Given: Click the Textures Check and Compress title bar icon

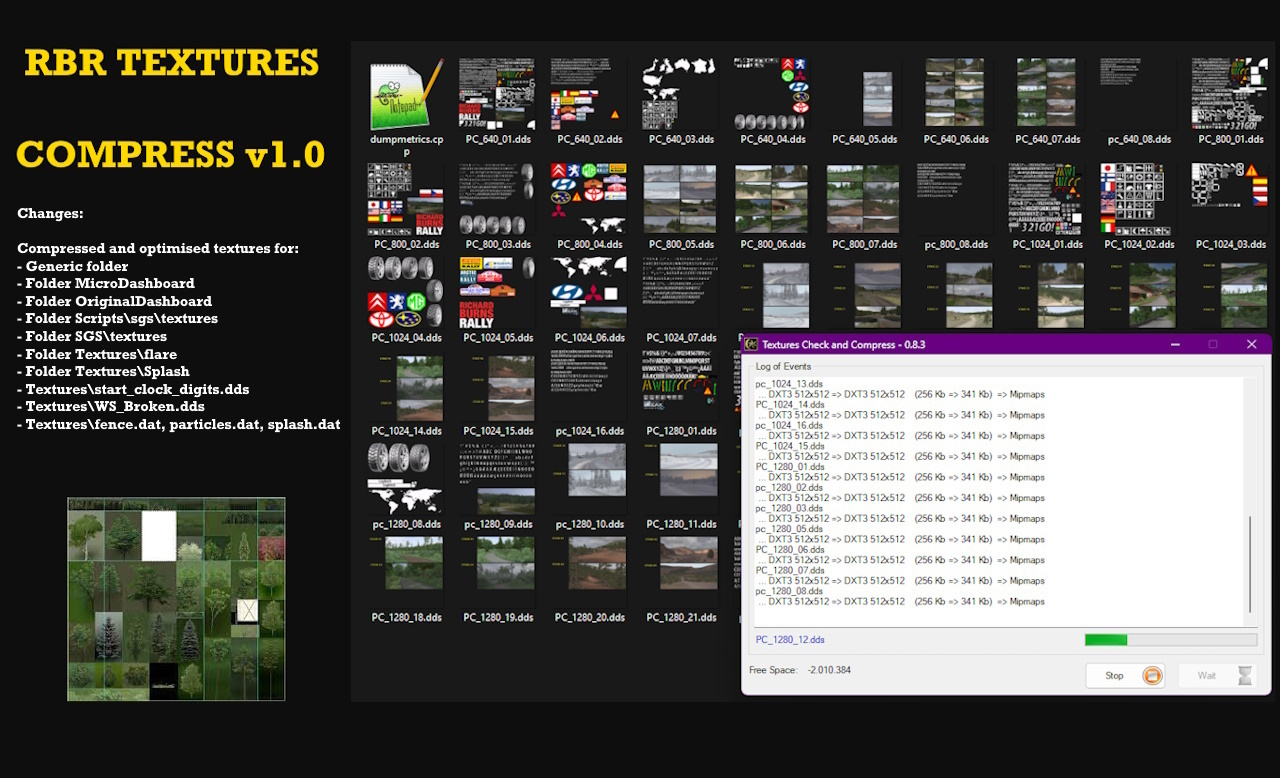Looking at the screenshot, I should point(750,344).
